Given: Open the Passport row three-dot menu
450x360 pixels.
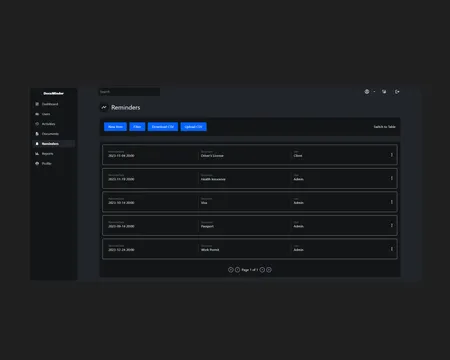Looking at the screenshot, I should tap(392, 226).
